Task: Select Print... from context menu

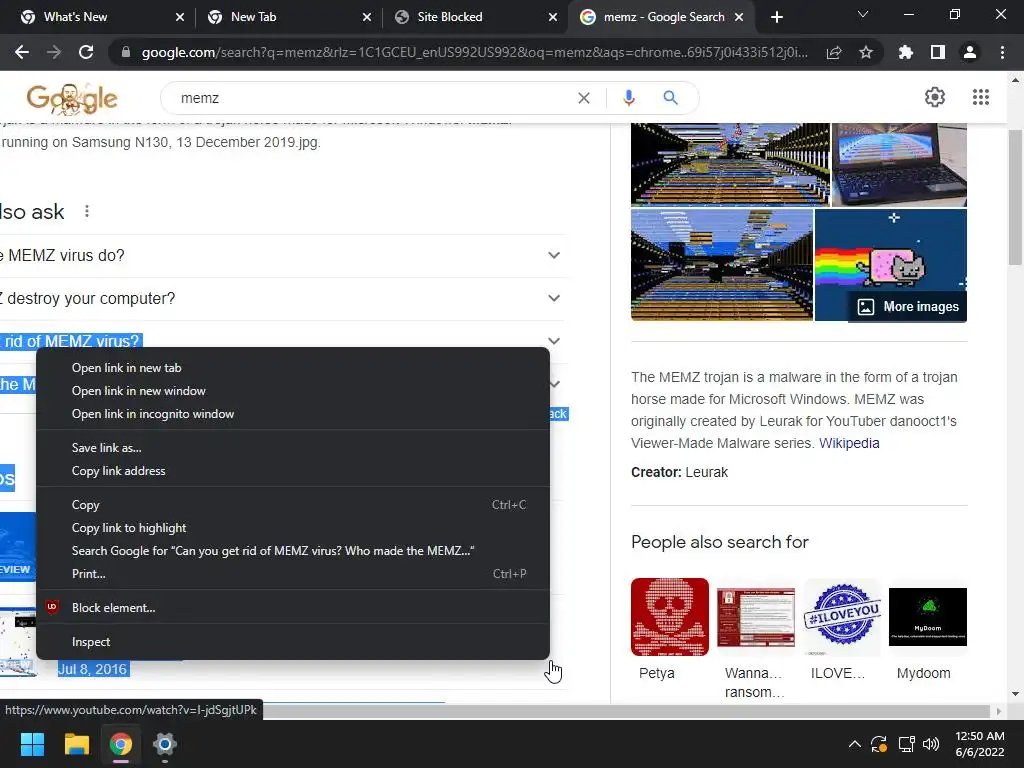Action: point(293,573)
